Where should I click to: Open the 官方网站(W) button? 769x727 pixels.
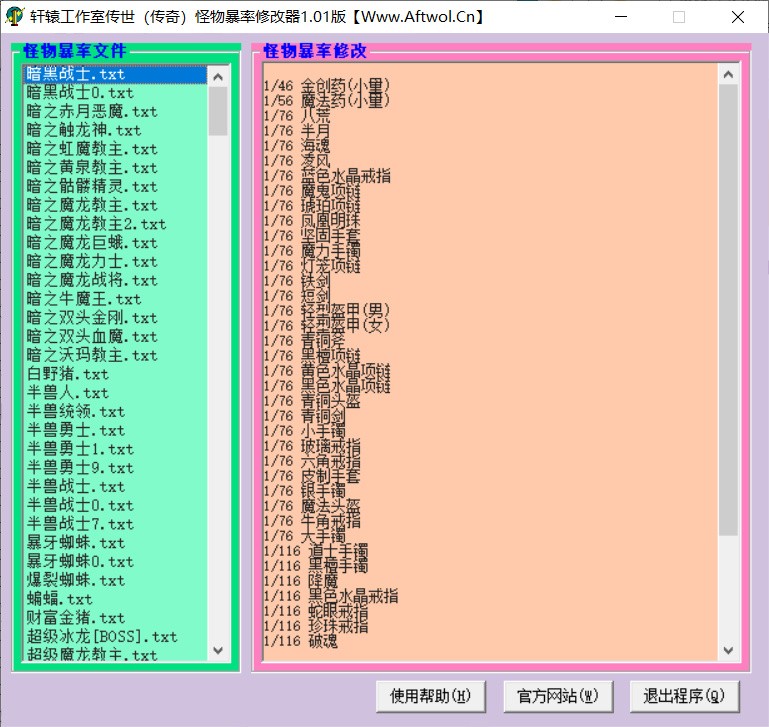tap(558, 696)
